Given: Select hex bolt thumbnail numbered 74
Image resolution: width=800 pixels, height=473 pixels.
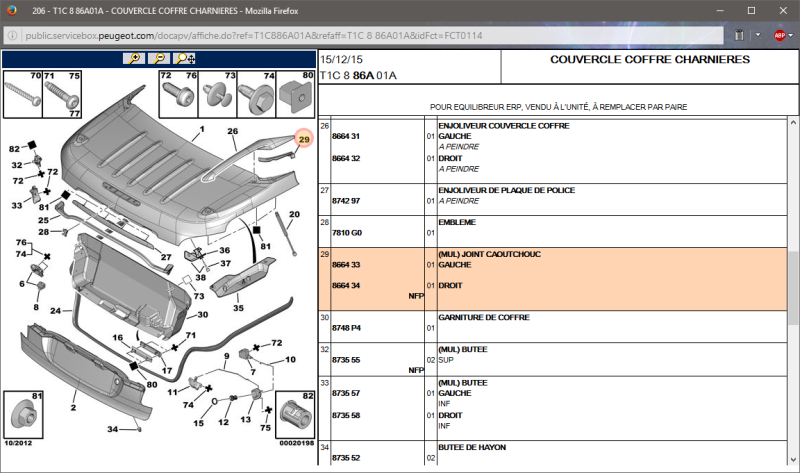Looking at the screenshot, I should [256, 94].
